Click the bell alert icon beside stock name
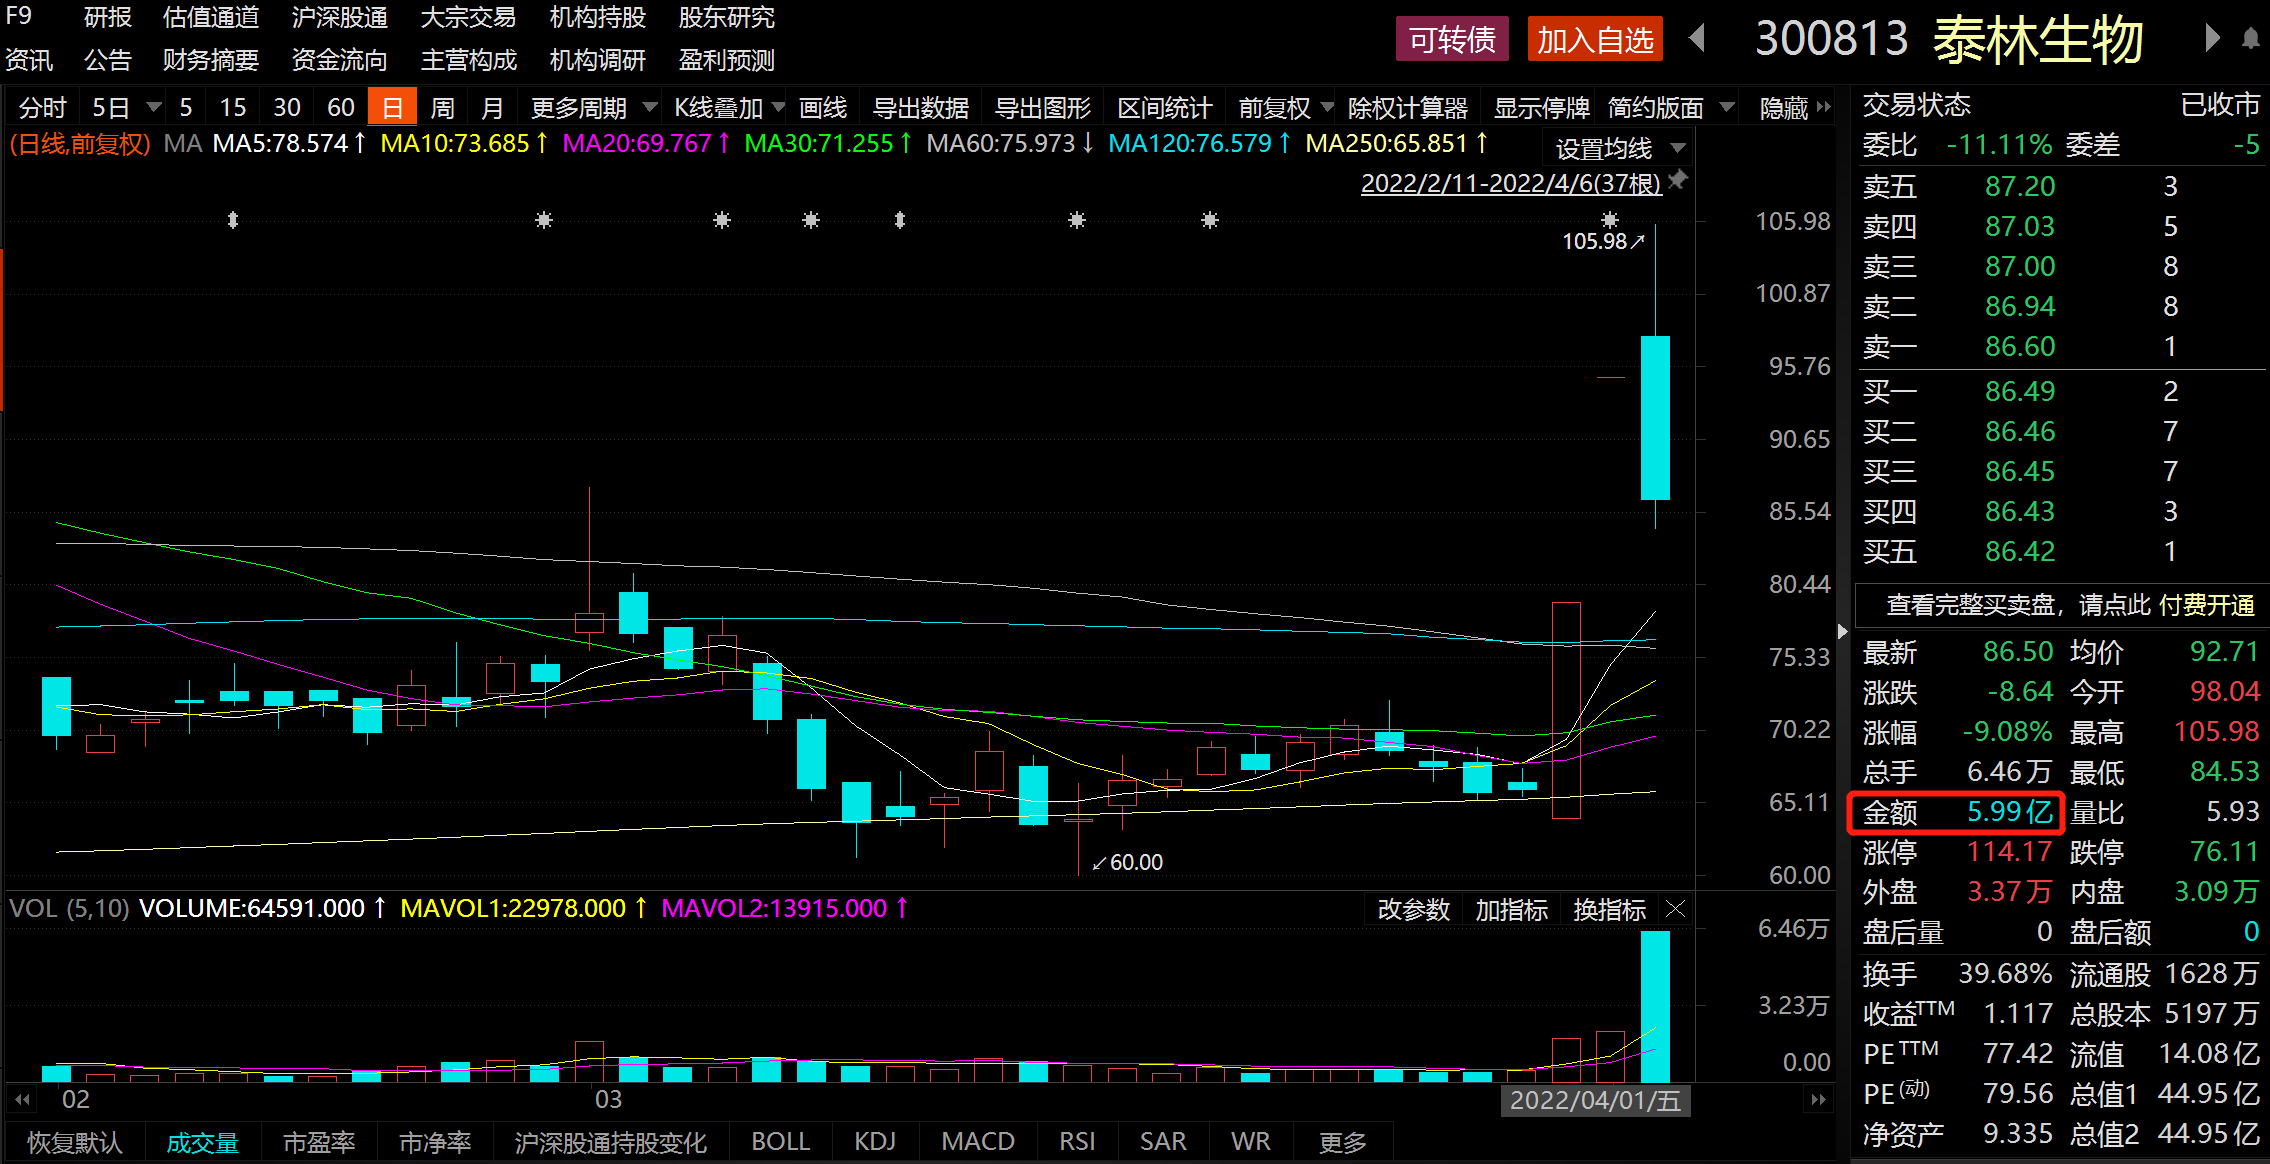 point(2250,39)
